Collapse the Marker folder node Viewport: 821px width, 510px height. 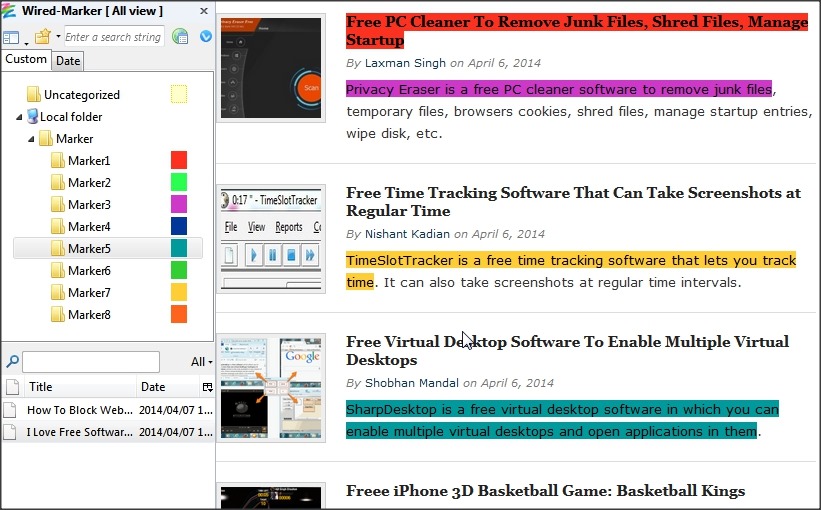click(x=31, y=139)
